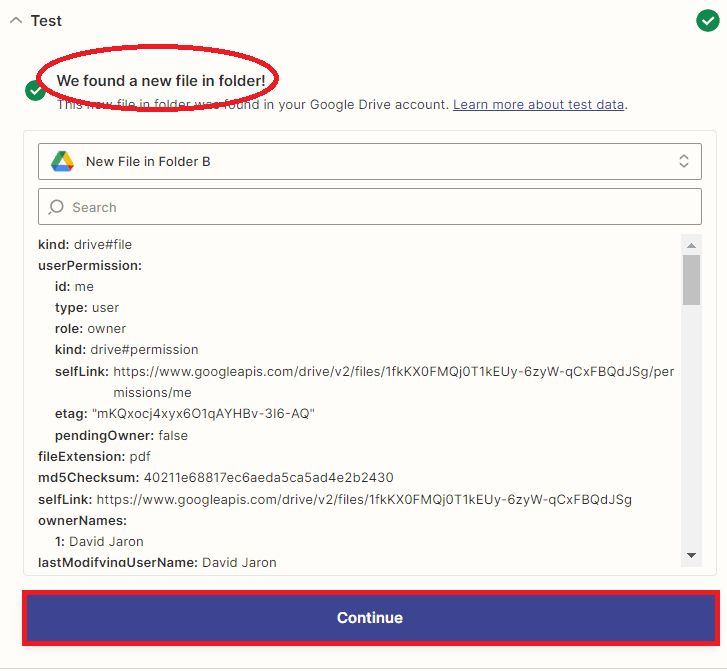Image resolution: width=727 pixels, height=671 pixels.
Task: Select the userPermission field row
Action: [90, 266]
